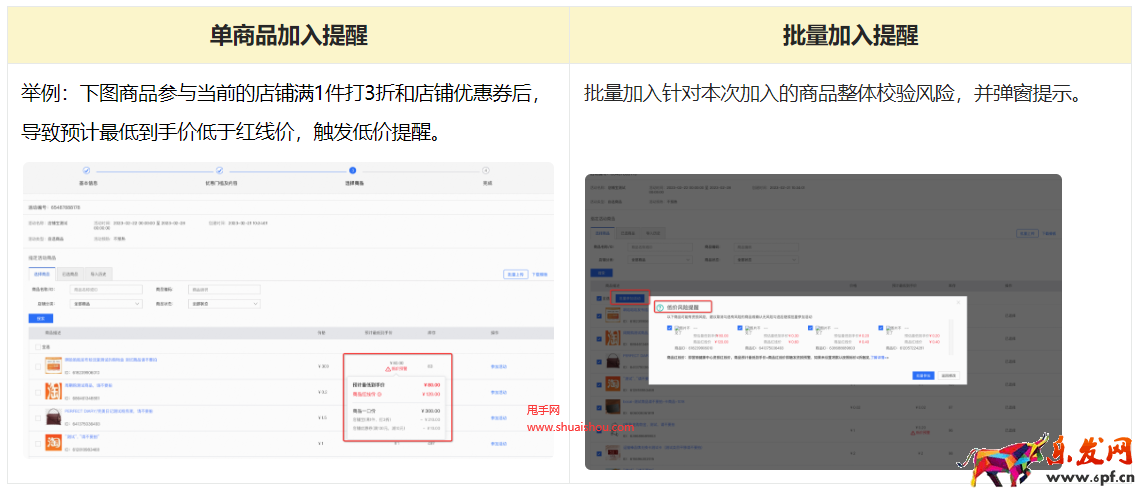The image size is (1145, 498).
Task: Tick checkbox of the bottom ¥1 product row
Action: tap(37, 443)
